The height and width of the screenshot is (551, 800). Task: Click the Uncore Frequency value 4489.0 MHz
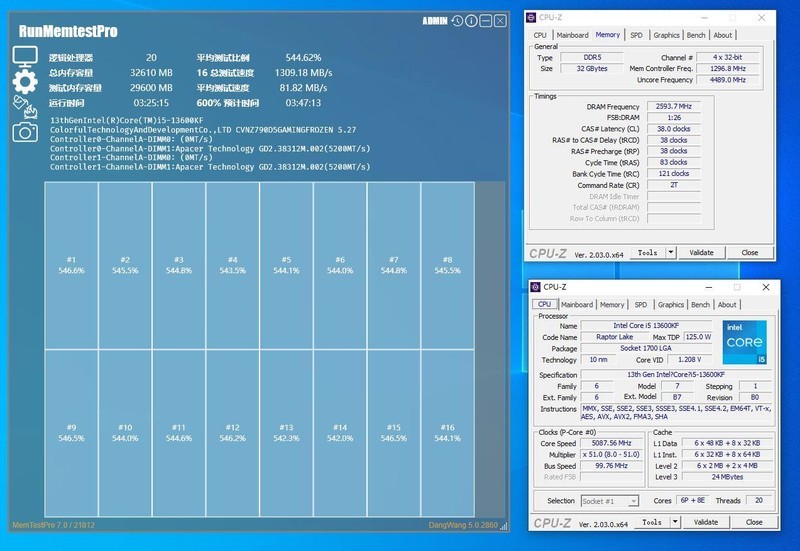tap(728, 80)
